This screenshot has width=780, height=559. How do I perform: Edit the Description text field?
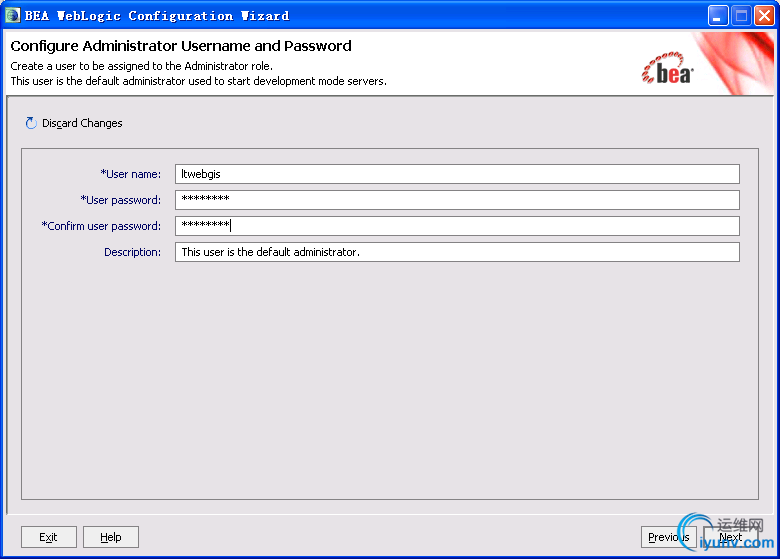coord(457,252)
